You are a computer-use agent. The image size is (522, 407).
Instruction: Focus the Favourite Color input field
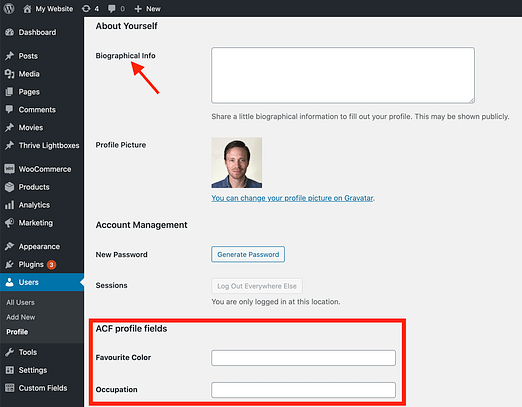[x=303, y=358]
